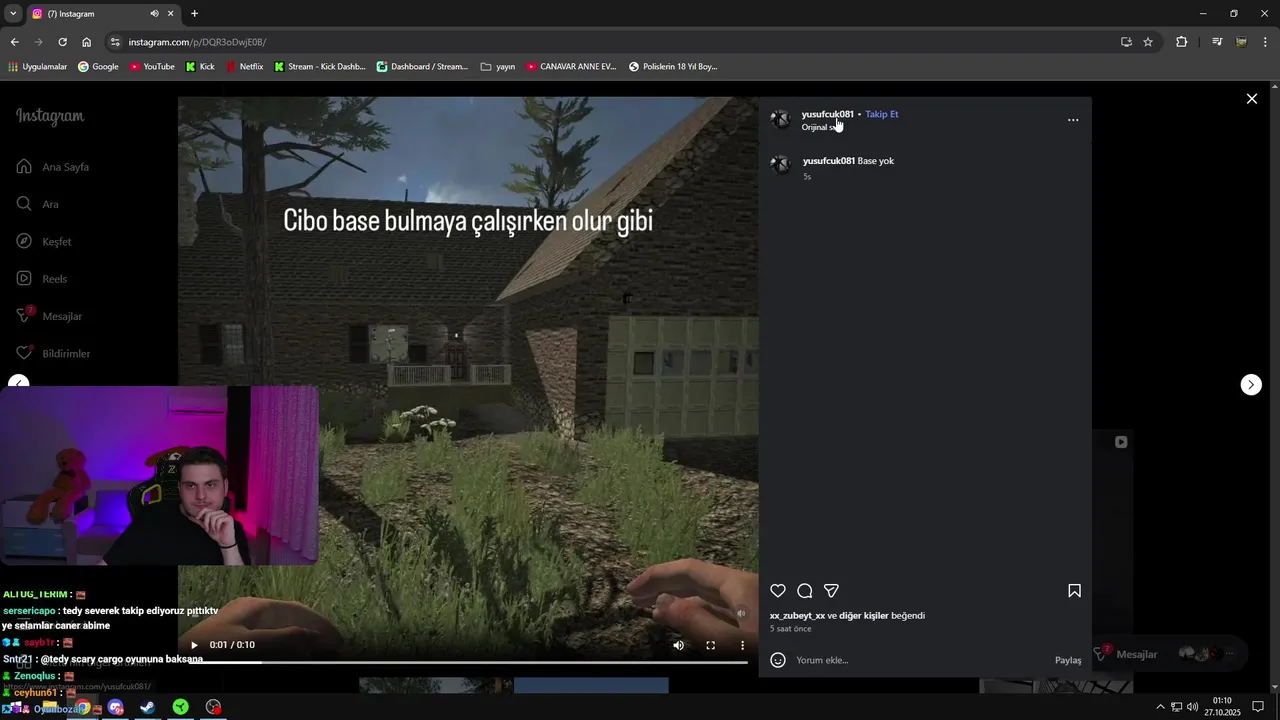Open Kick bookmark
The height and width of the screenshot is (720, 1280).
point(200,67)
